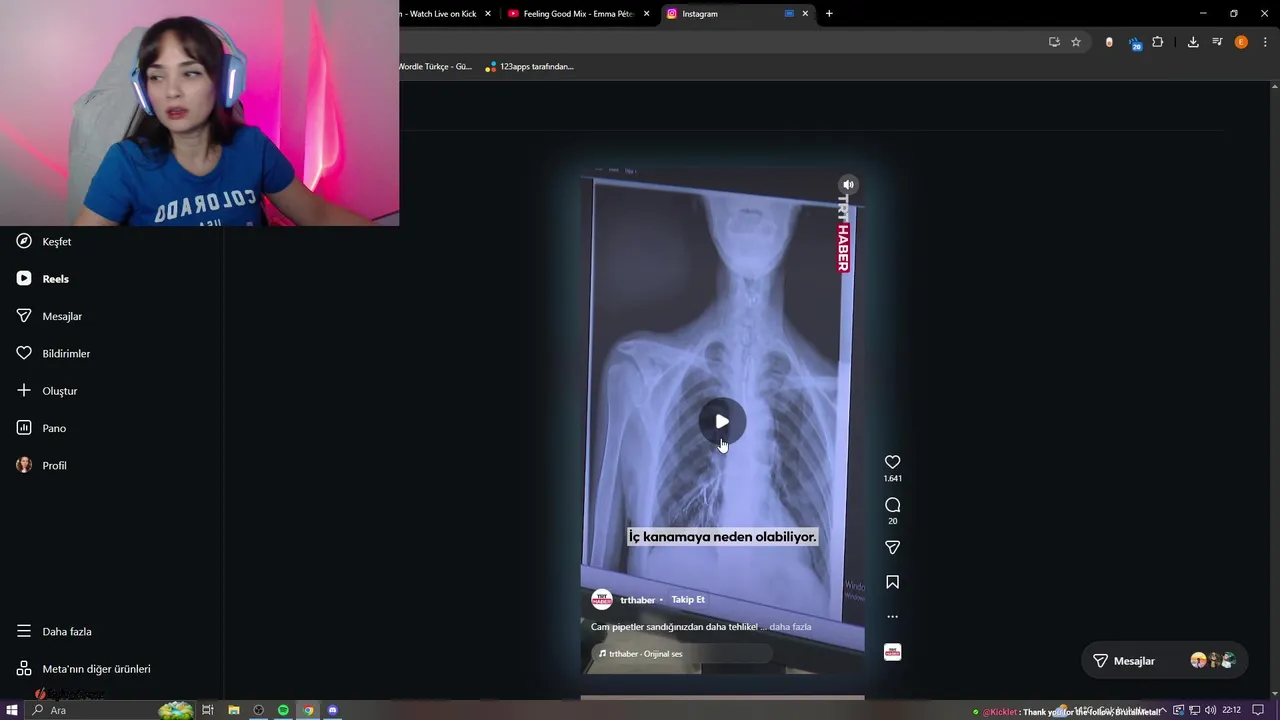The image size is (1280, 720).
Task: Open Chrome from taskbar
Action: point(308,710)
